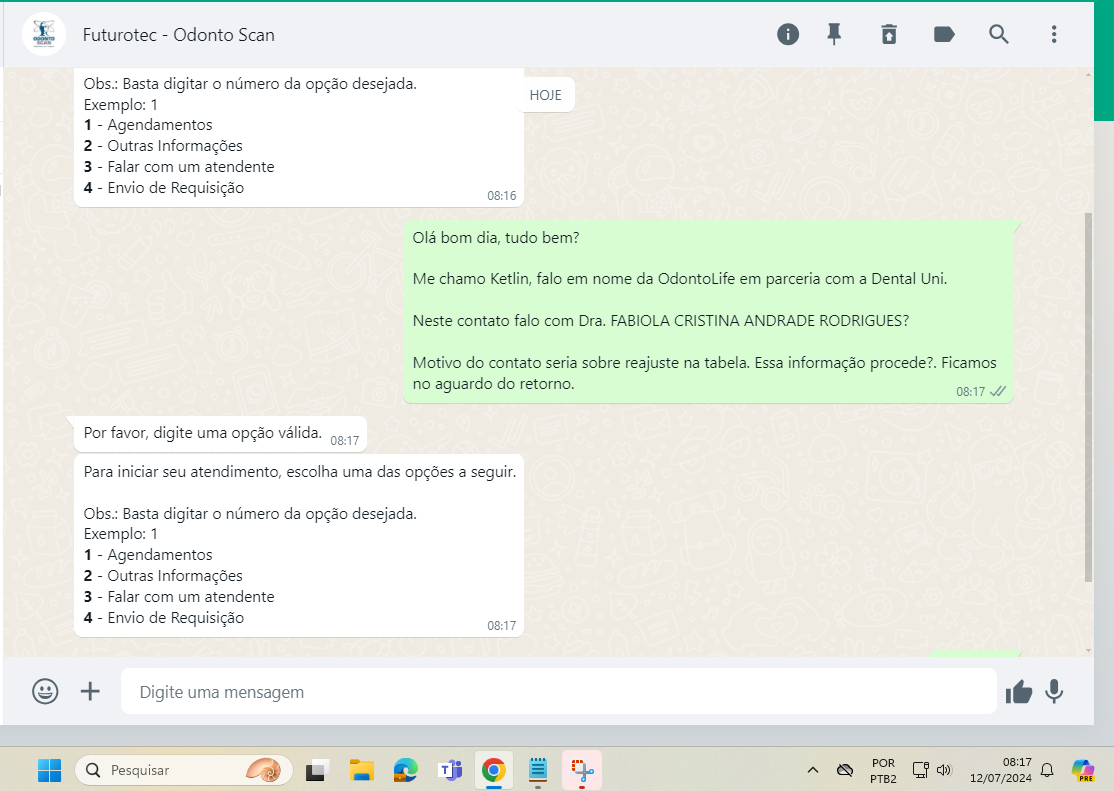The height and width of the screenshot is (791, 1114).
Task: Send a thumbs-up with the like icon
Action: click(1018, 692)
